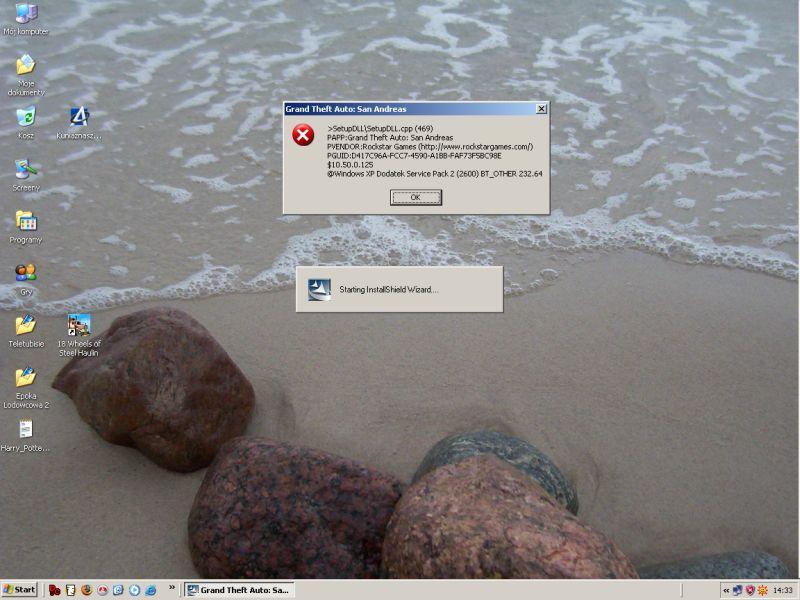Viewport: 800px width, 600px height.
Task: Click the "PAPP:Grand Theft Auto: San Andreas" line
Action: (x=390, y=137)
